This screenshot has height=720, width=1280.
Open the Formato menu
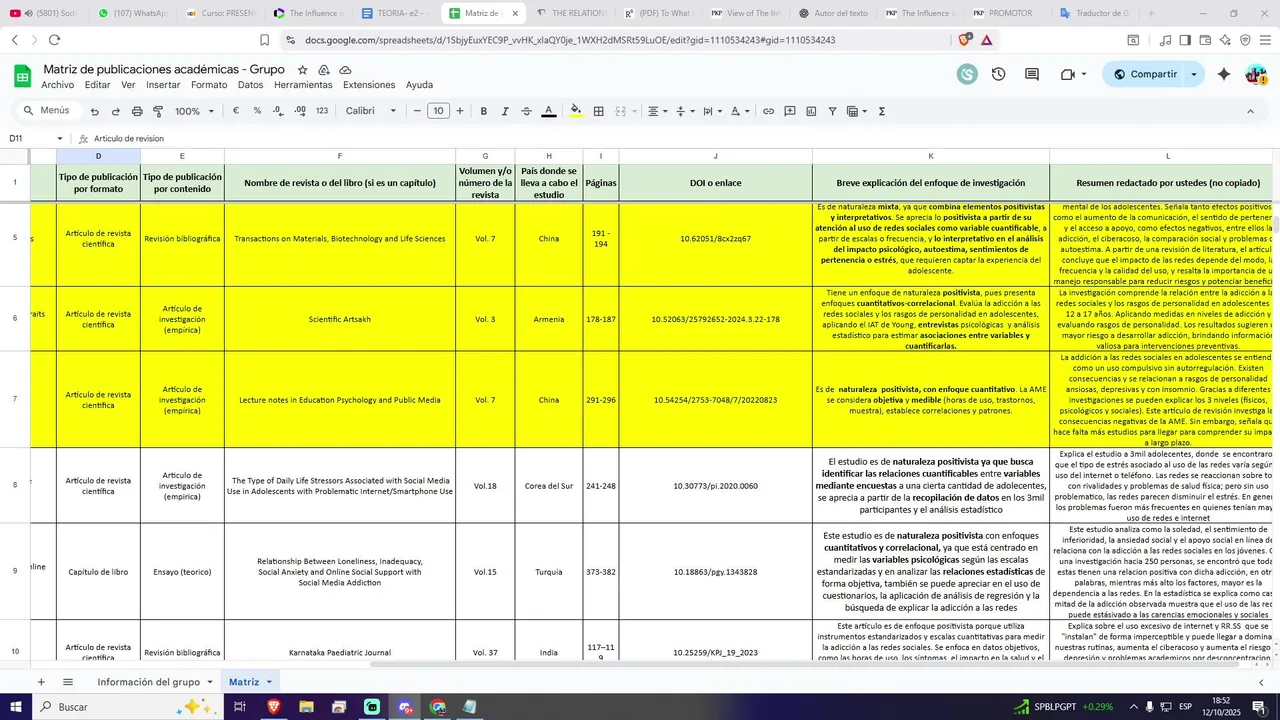(x=209, y=85)
